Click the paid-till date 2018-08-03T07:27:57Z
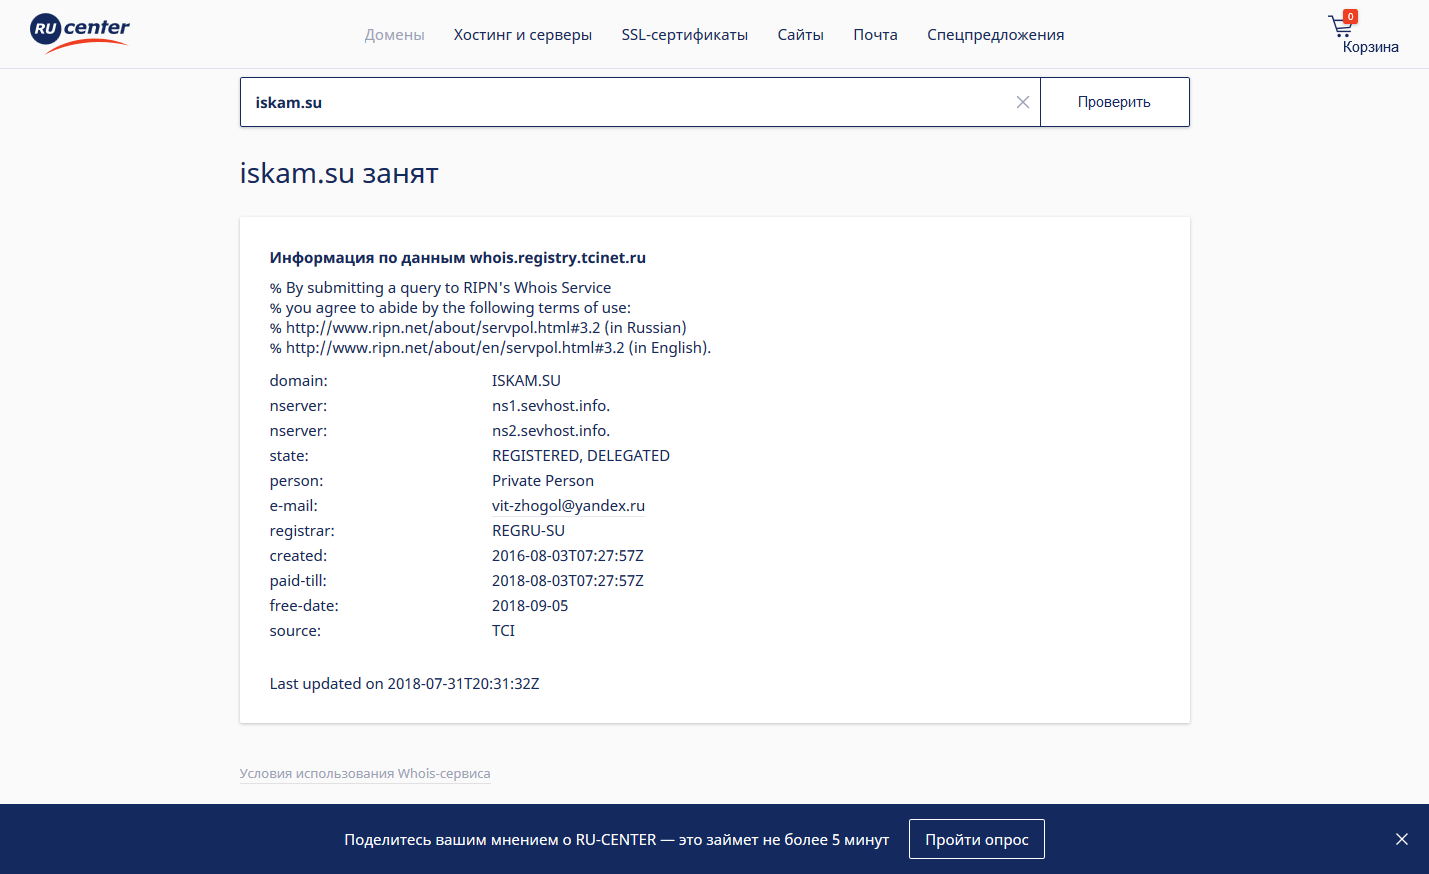The height and width of the screenshot is (874, 1429). (x=568, y=581)
